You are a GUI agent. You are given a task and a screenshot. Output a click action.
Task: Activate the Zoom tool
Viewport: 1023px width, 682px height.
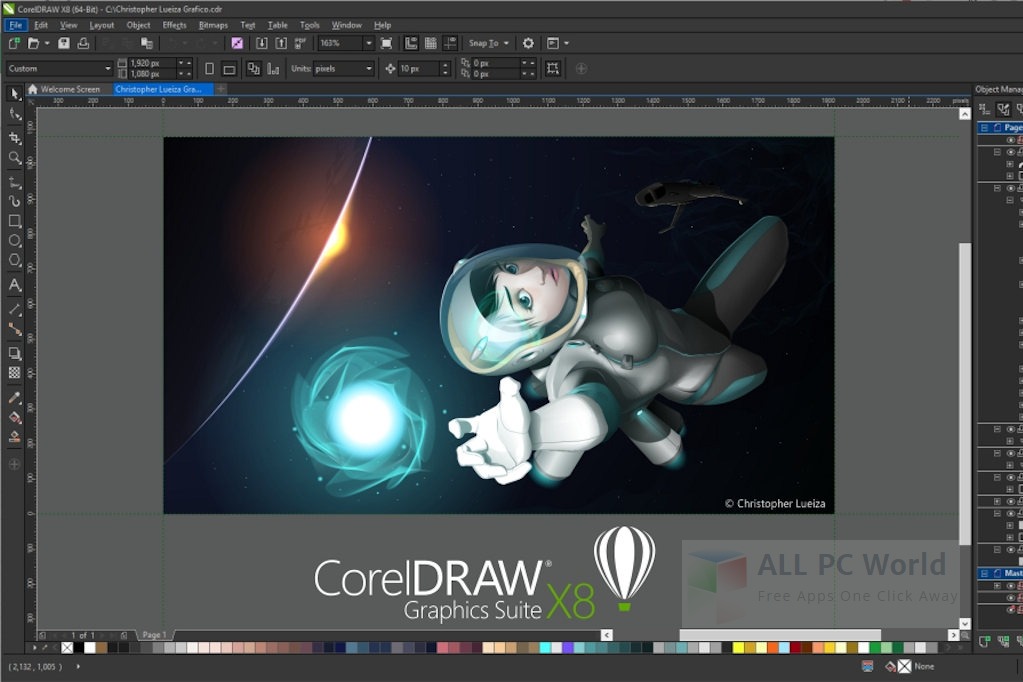[x=14, y=157]
